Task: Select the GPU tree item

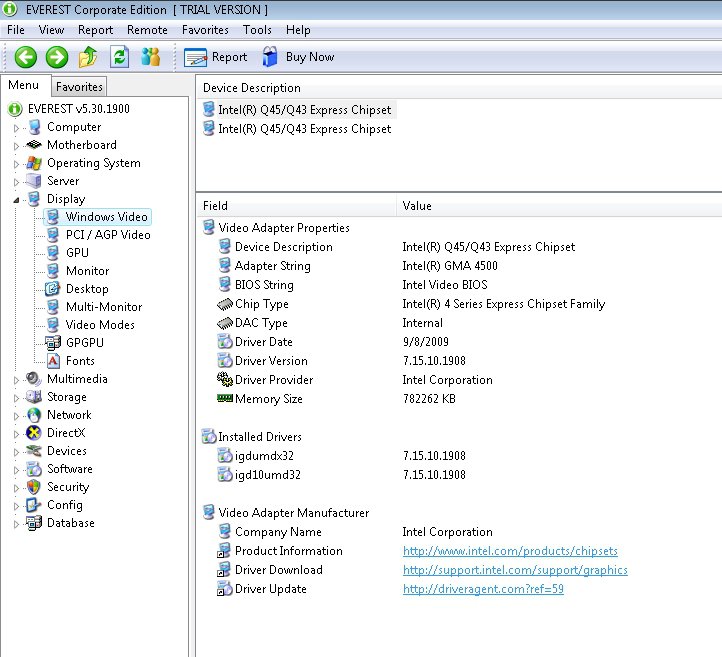Action: (77, 253)
